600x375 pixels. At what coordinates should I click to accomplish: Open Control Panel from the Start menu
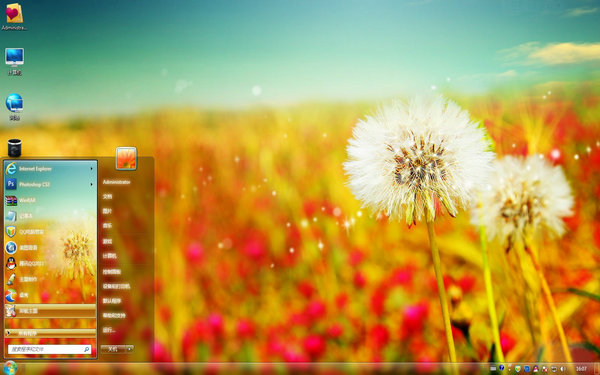pyautogui.click(x=111, y=272)
